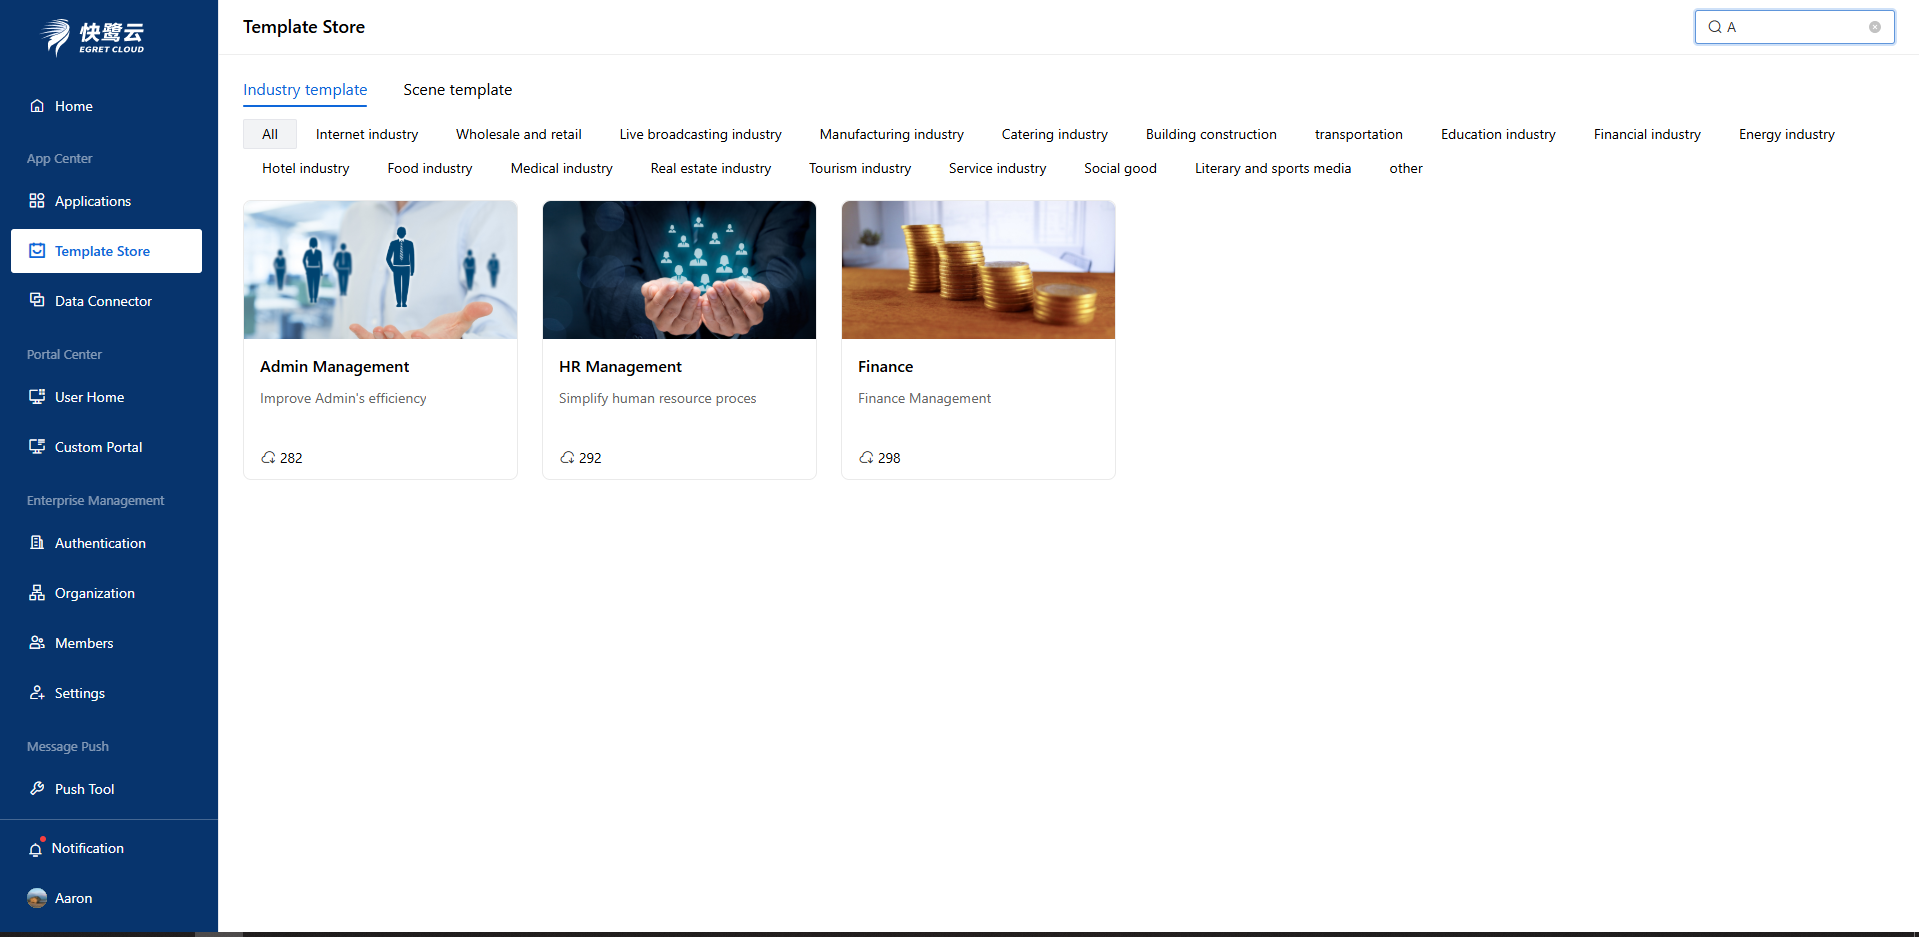Open Applications via its grid icon
Screen dimensions: 1919x937
37,201
